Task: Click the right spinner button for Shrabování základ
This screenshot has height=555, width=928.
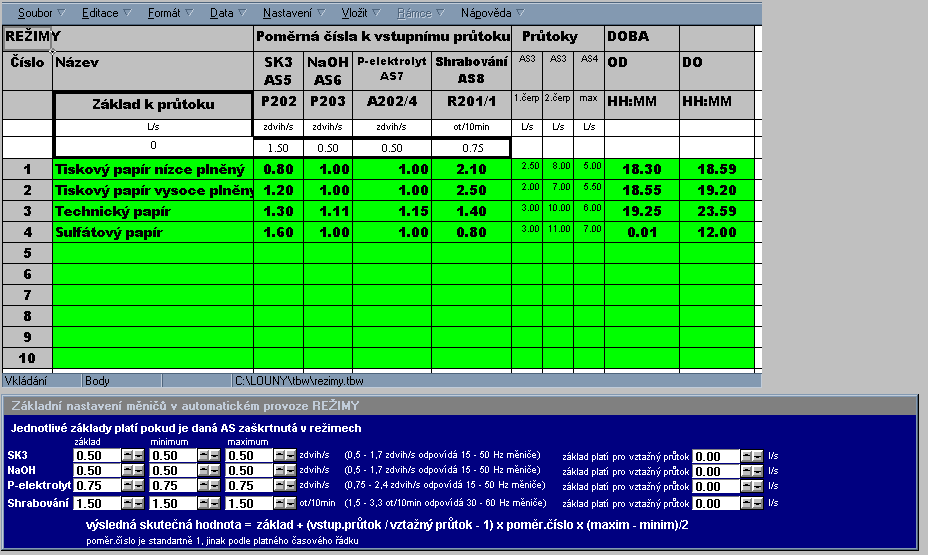Action: click(138, 503)
